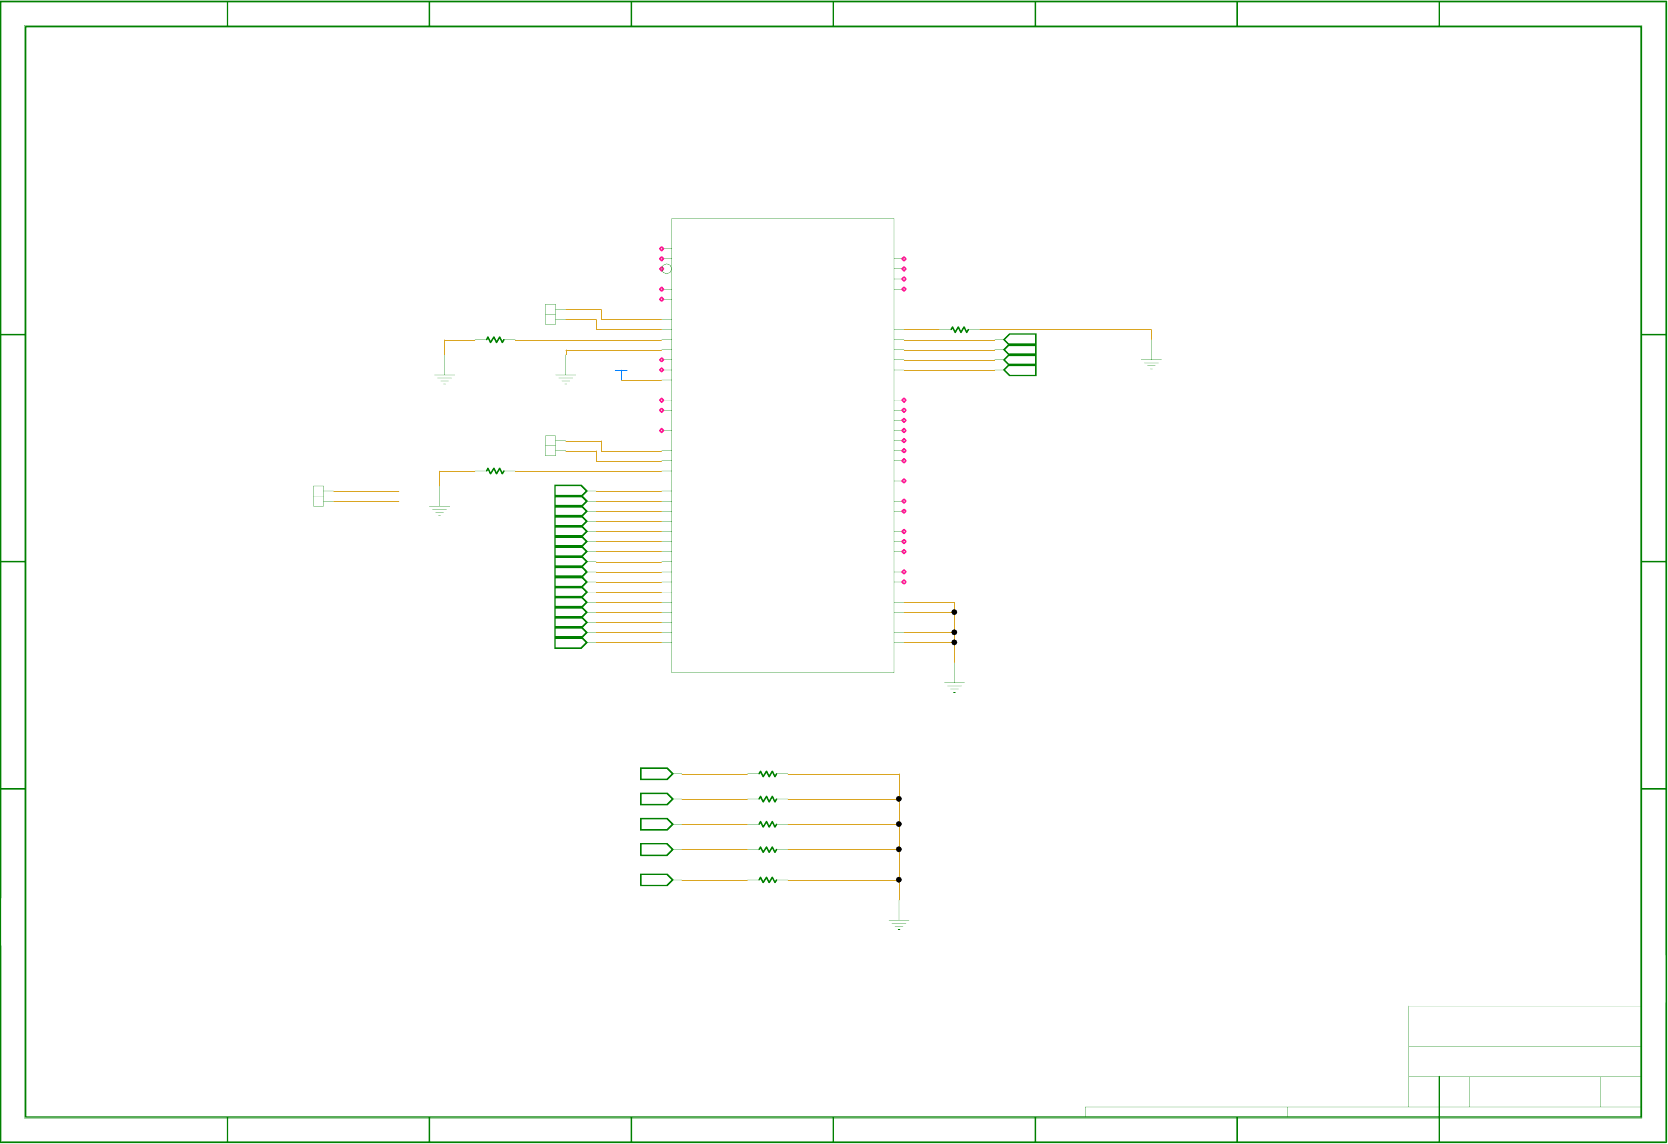Screen dimensions: 1668x1144
Task: Click the ground symbol wired to the lower-left resistor
Action: [x=440, y=510]
